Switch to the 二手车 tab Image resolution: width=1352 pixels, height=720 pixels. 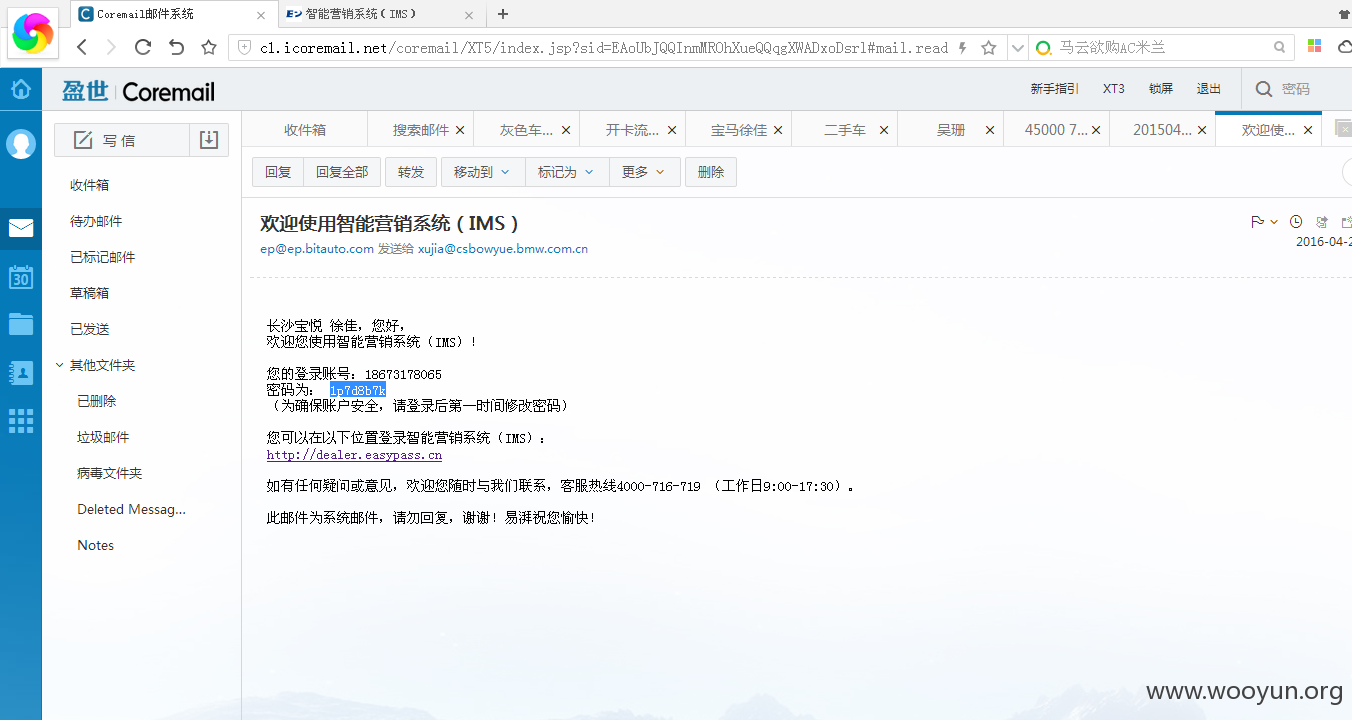point(845,130)
